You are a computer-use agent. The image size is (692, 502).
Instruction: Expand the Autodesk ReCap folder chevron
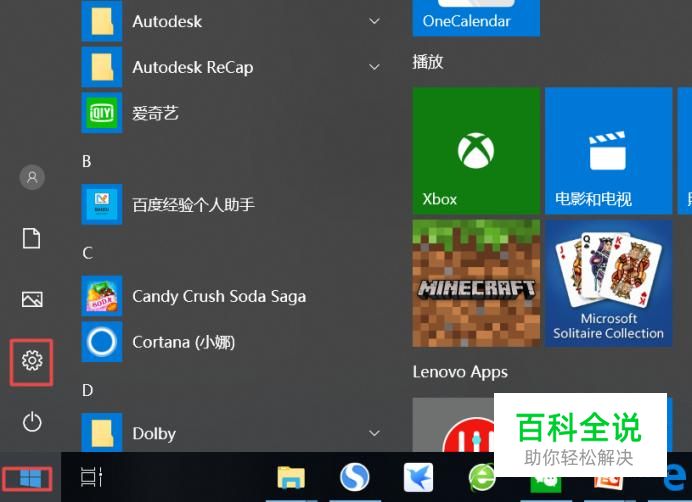[374, 67]
